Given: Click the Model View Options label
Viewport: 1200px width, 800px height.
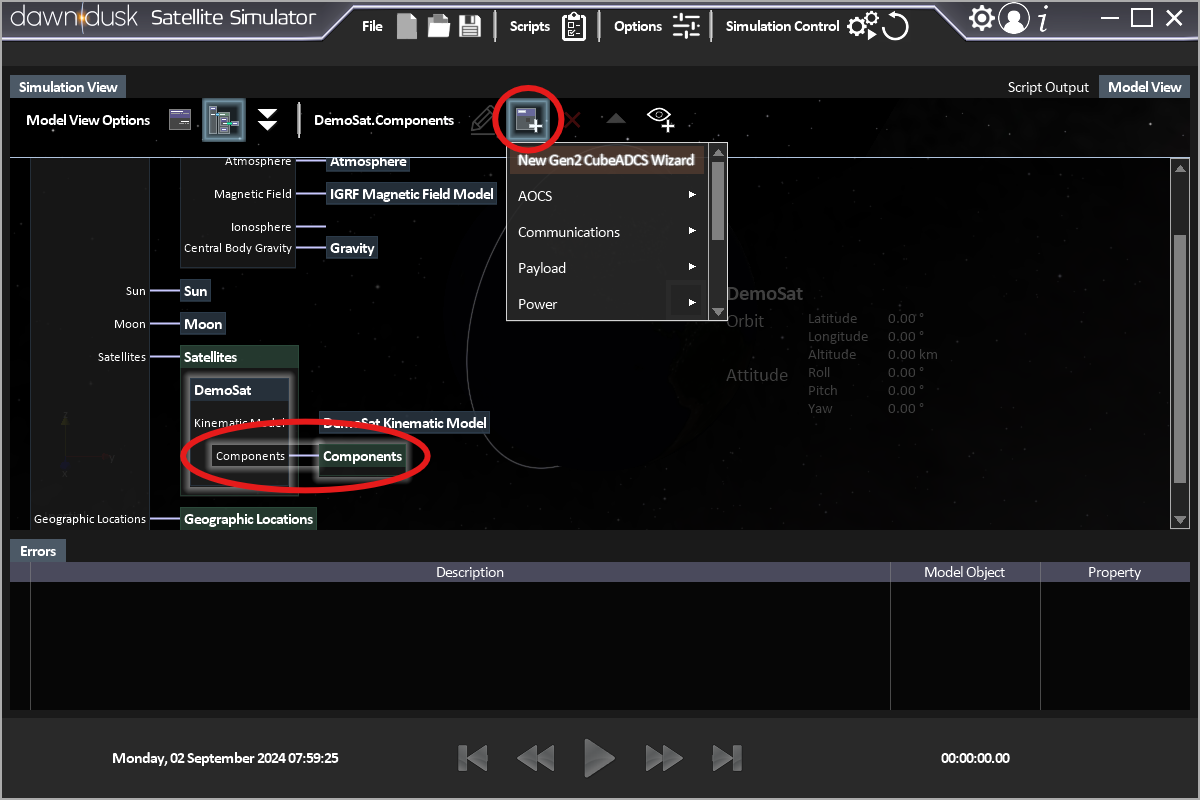Looking at the screenshot, I should [88, 120].
